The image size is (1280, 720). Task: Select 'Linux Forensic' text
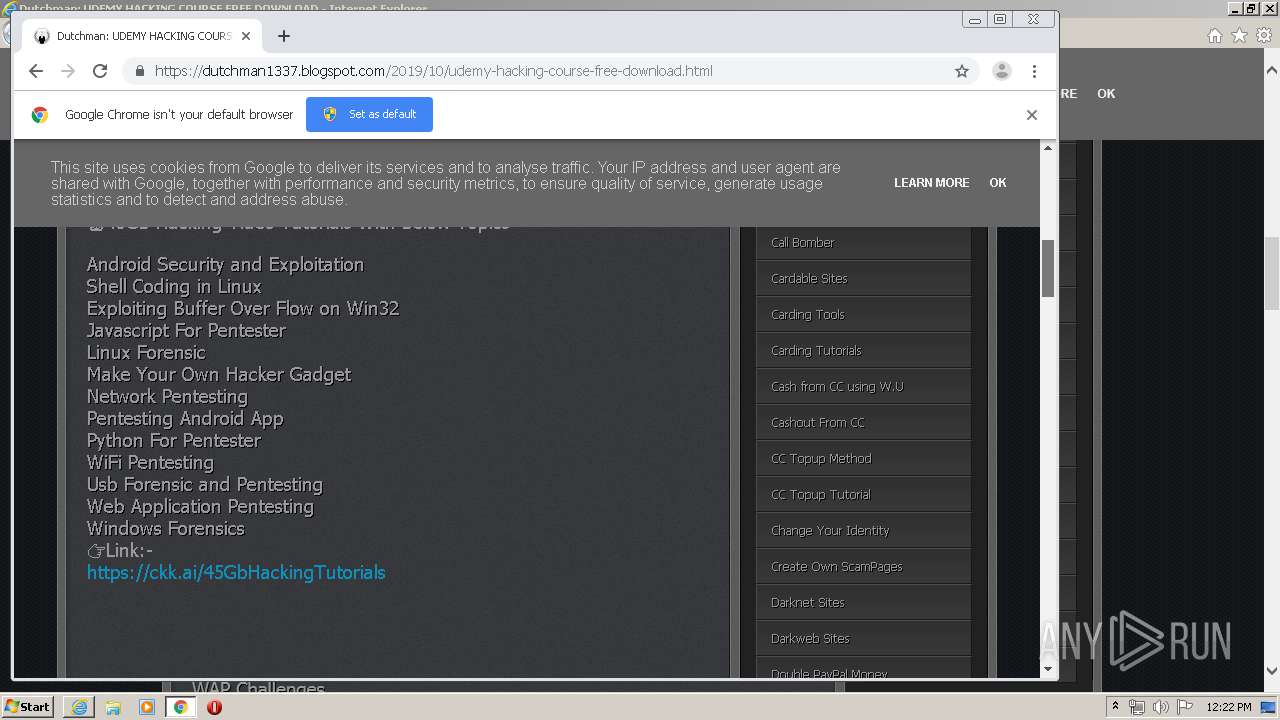click(146, 353)
